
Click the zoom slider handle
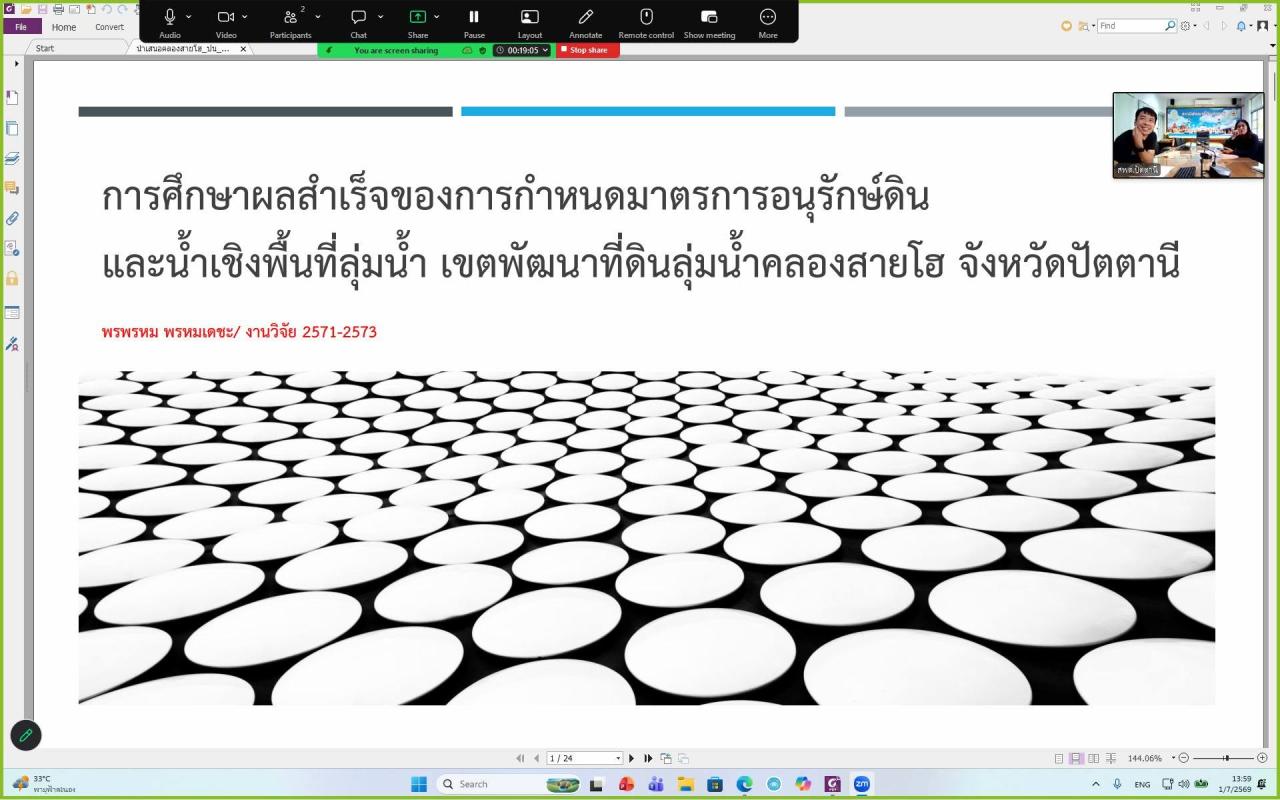[1226, 758]
